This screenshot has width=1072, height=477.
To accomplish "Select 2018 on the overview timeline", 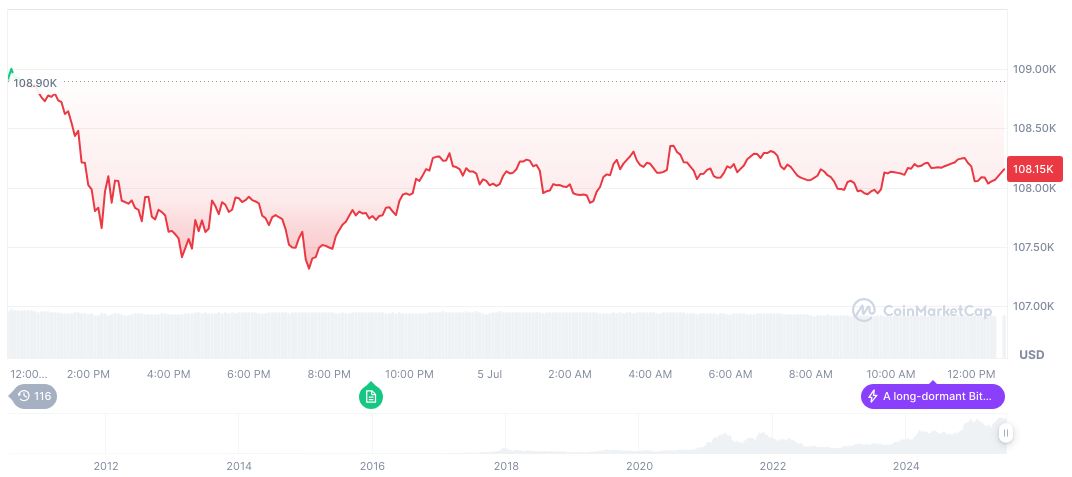I will (x=506, y=466).
